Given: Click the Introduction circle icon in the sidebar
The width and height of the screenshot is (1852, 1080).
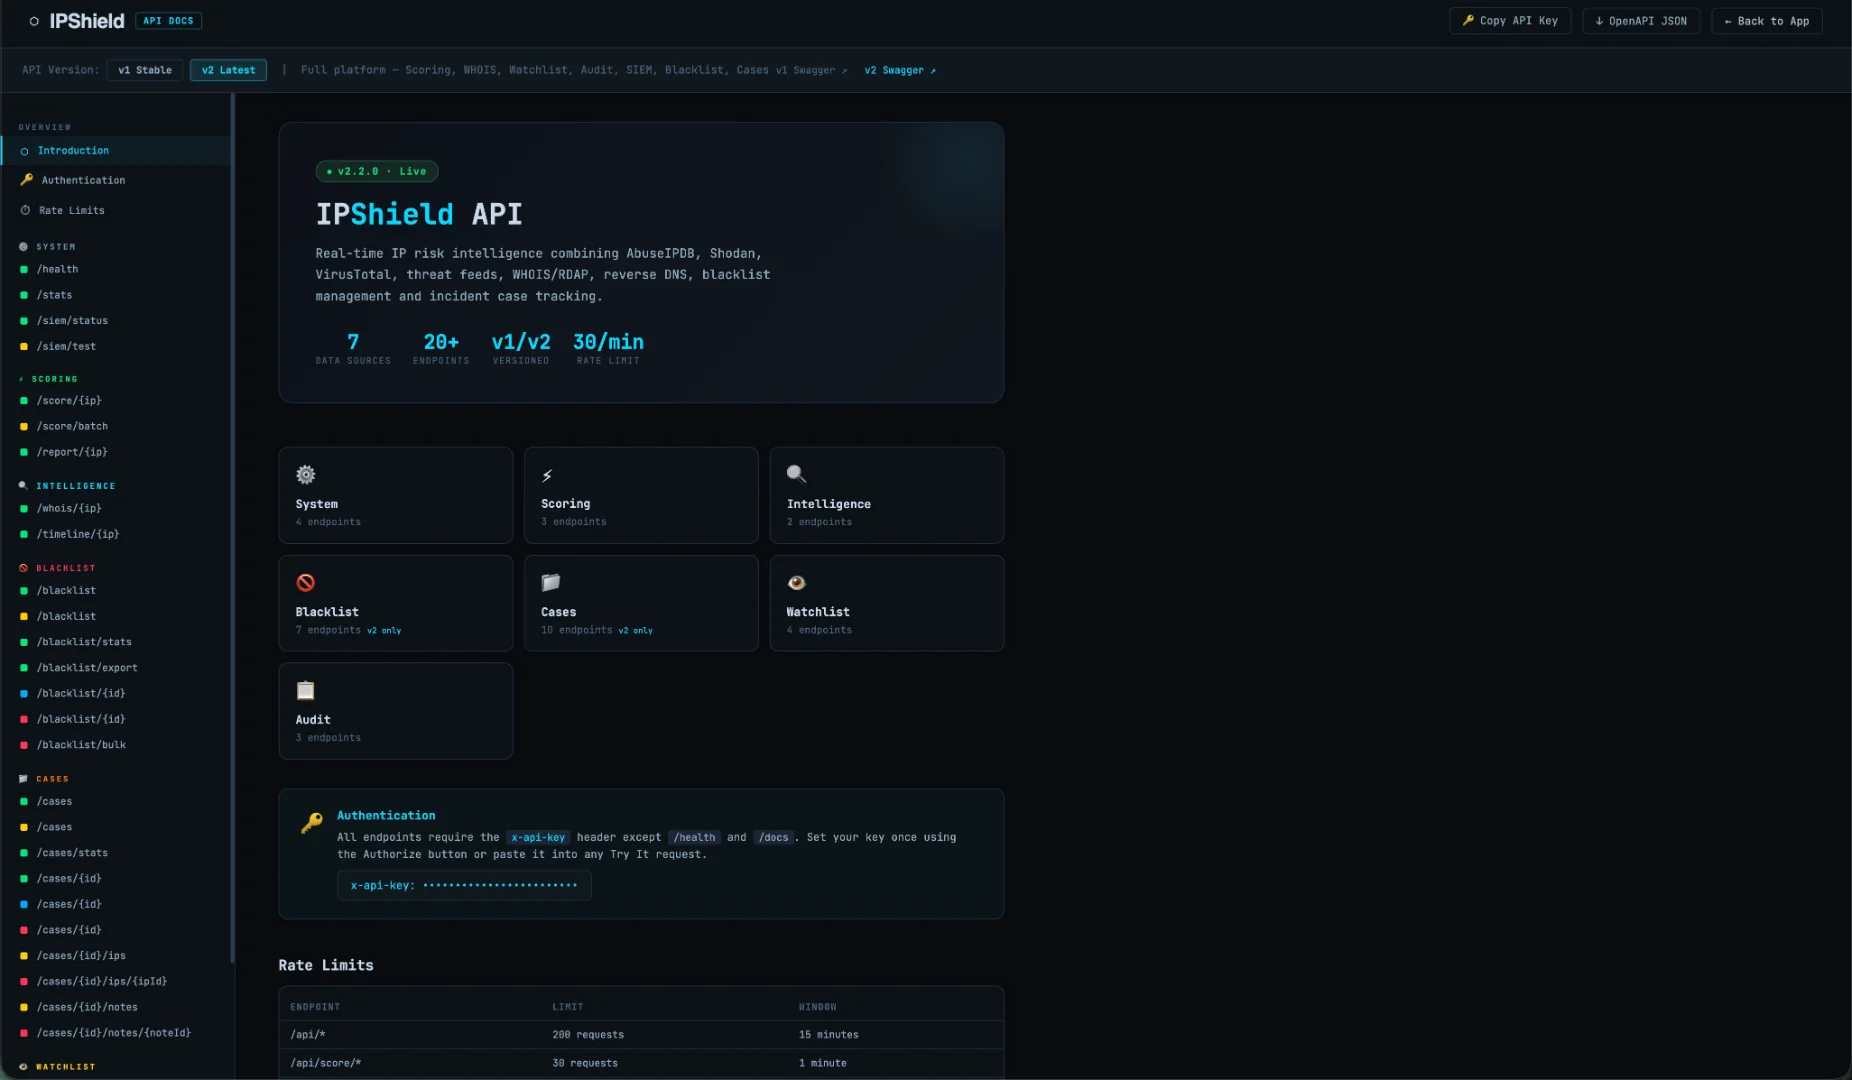Looking at the screenshot, I should (x=24, y=151).
